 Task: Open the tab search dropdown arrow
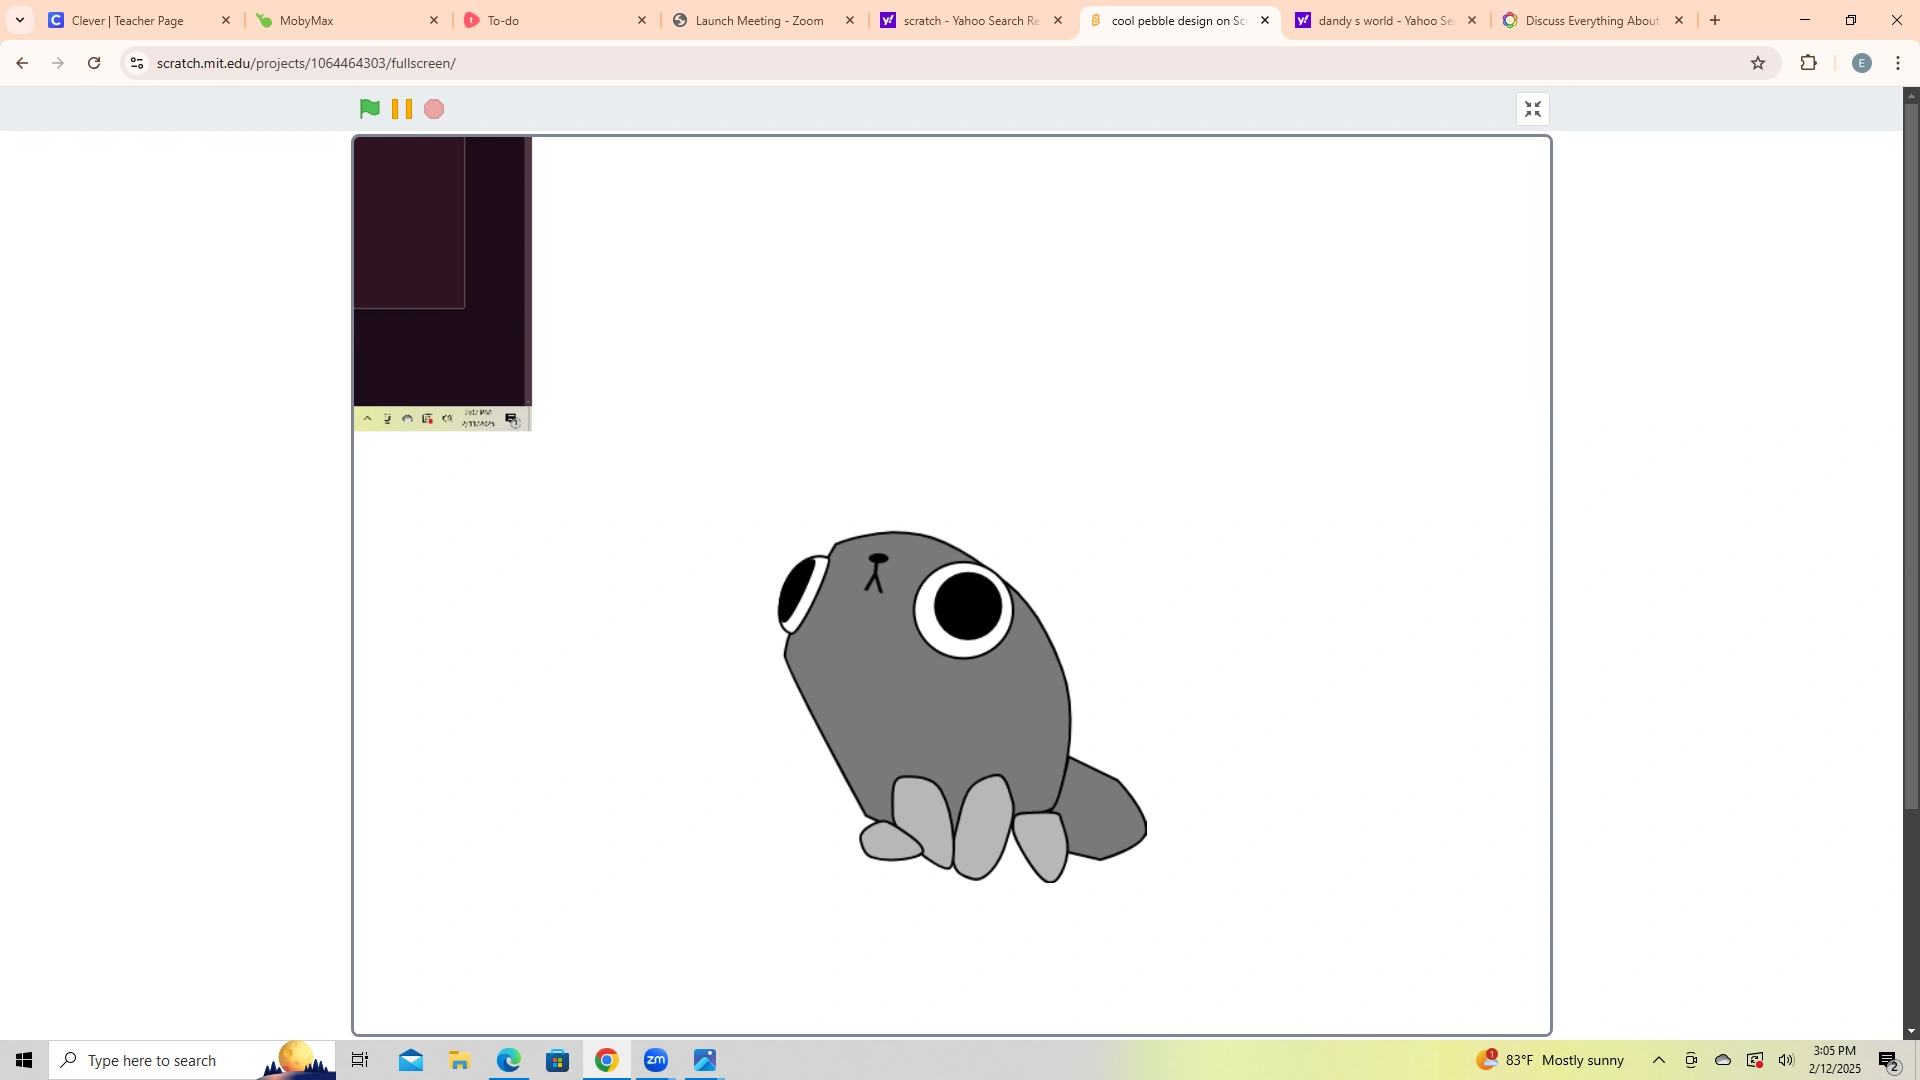[20, 20]
